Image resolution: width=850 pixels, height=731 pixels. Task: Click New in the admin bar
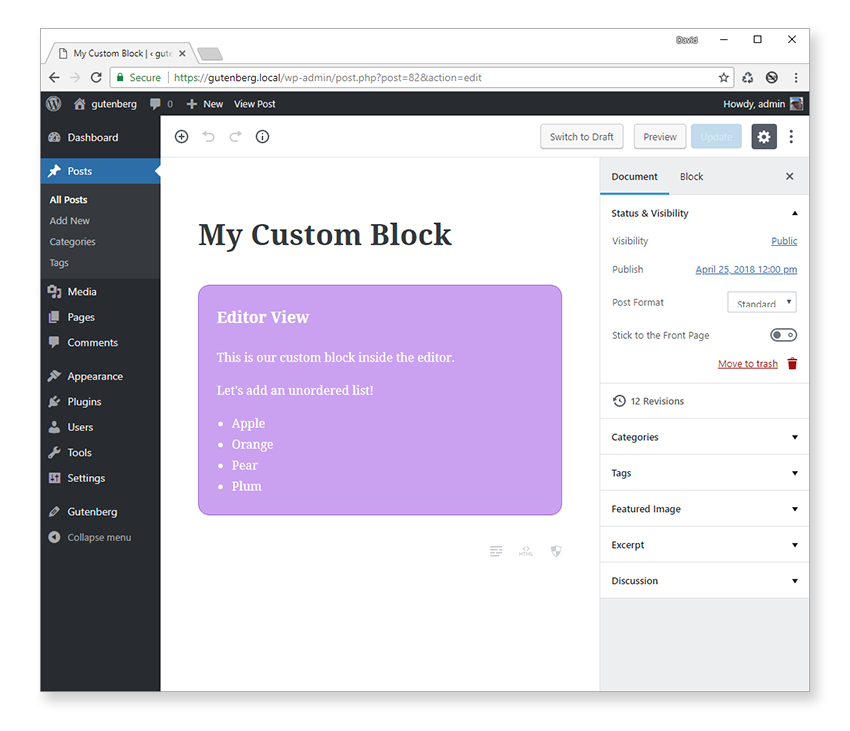tap(205, 104)
